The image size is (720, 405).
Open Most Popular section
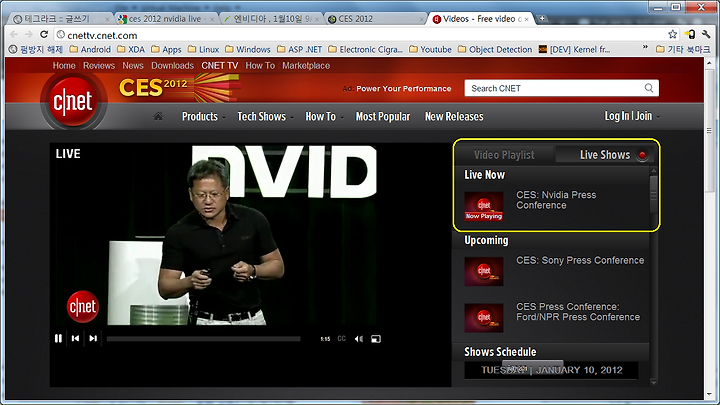pyautogui.click(x=382, y=117)
